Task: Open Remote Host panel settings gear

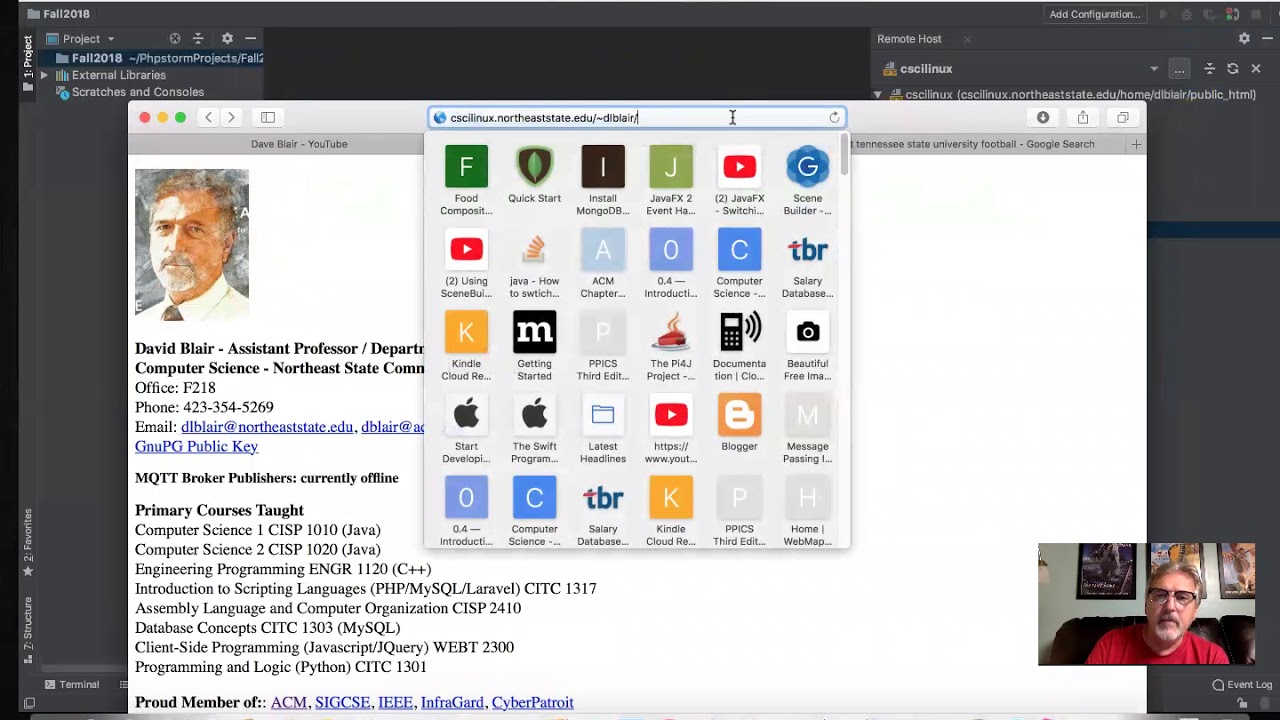Action: pos(1244,39)
